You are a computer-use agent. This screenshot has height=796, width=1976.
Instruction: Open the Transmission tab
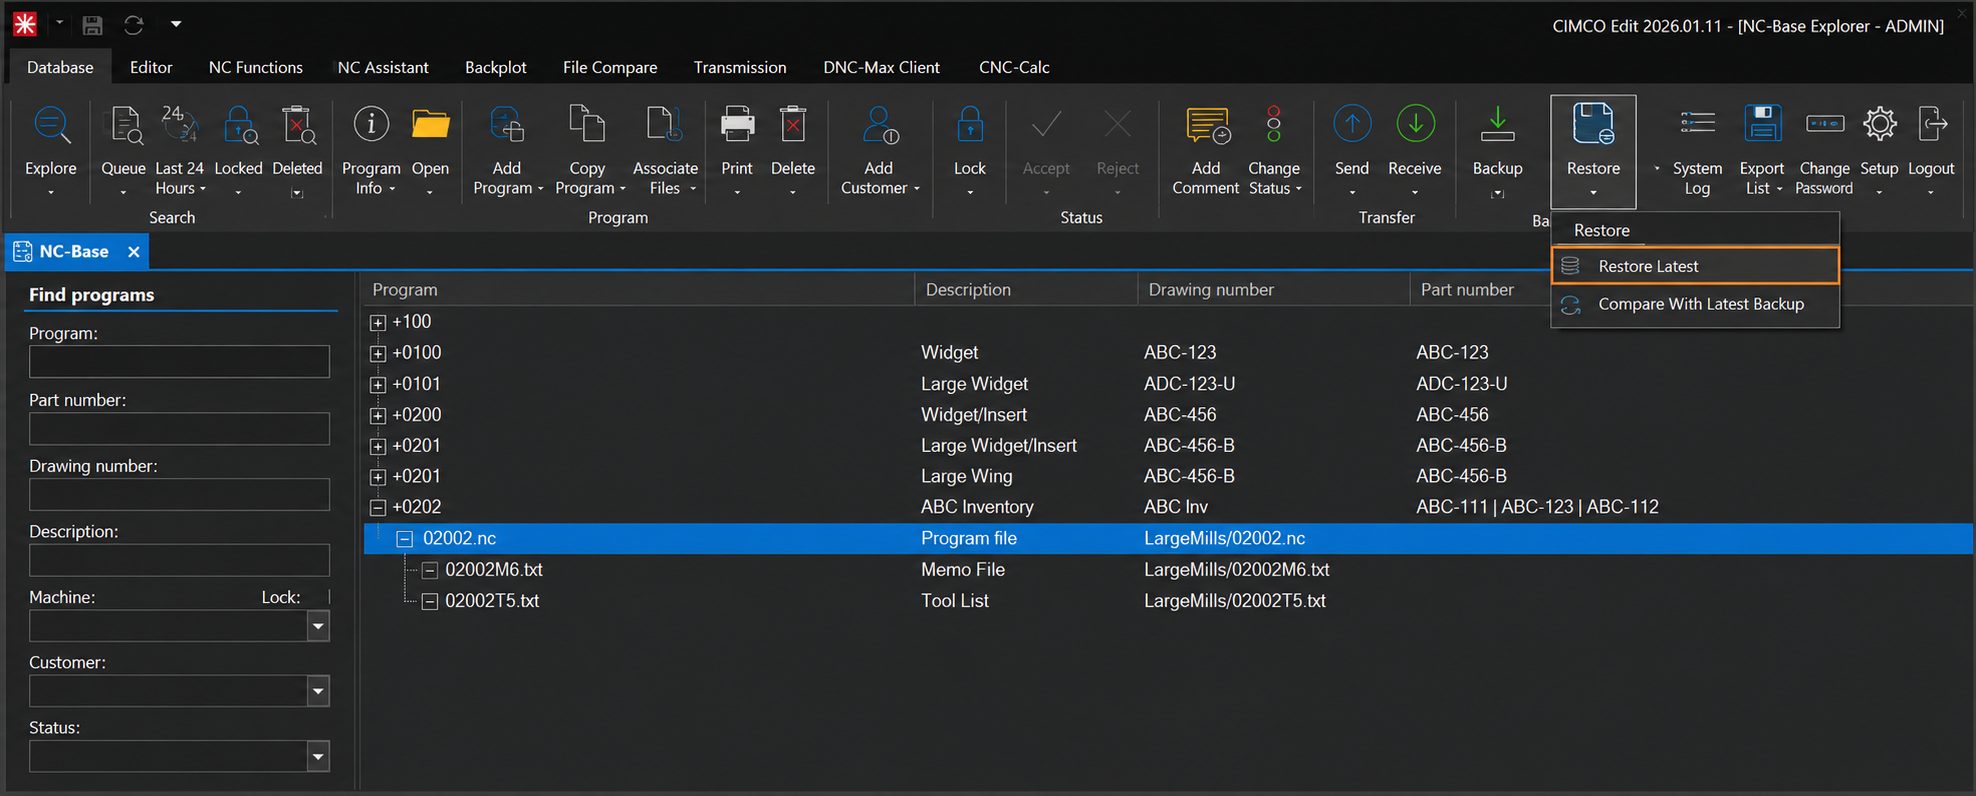(x=740, y=67)
